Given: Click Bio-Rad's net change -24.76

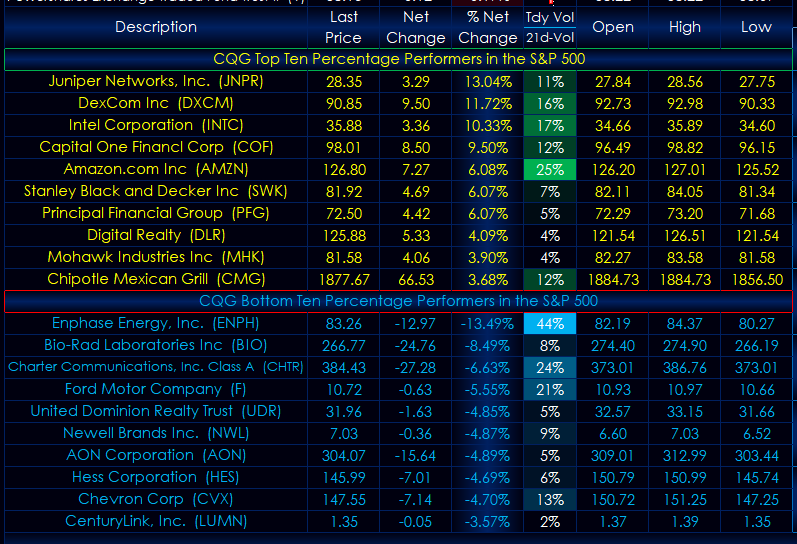Looking at the screenshot, I should 416,345.
